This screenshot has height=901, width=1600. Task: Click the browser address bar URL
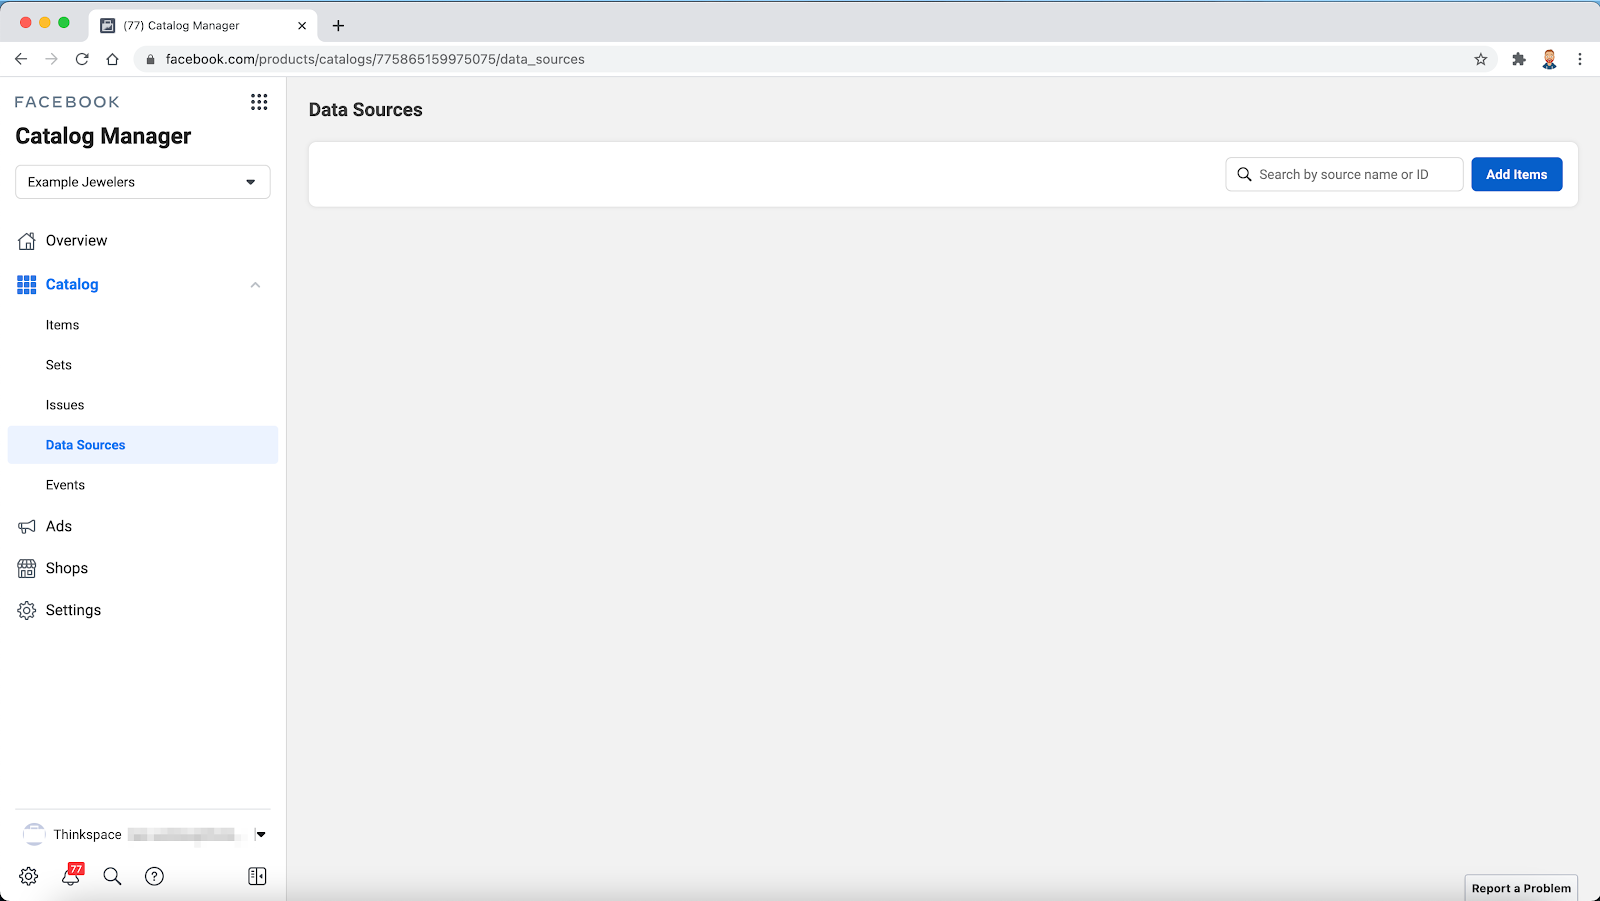pos(375,59)
